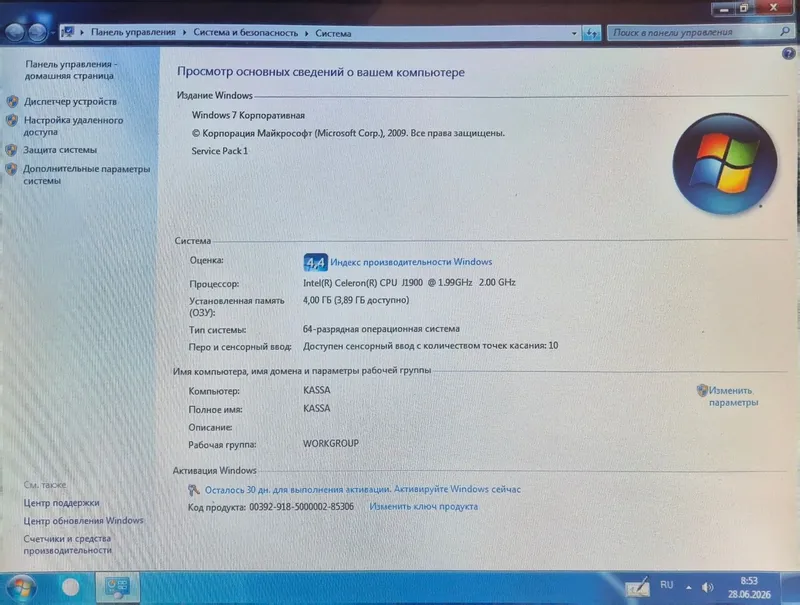Open recent pages dropdown beside navigation arrows
The height and width of the screenshot is (605, 800).
[x=53, y=33]
